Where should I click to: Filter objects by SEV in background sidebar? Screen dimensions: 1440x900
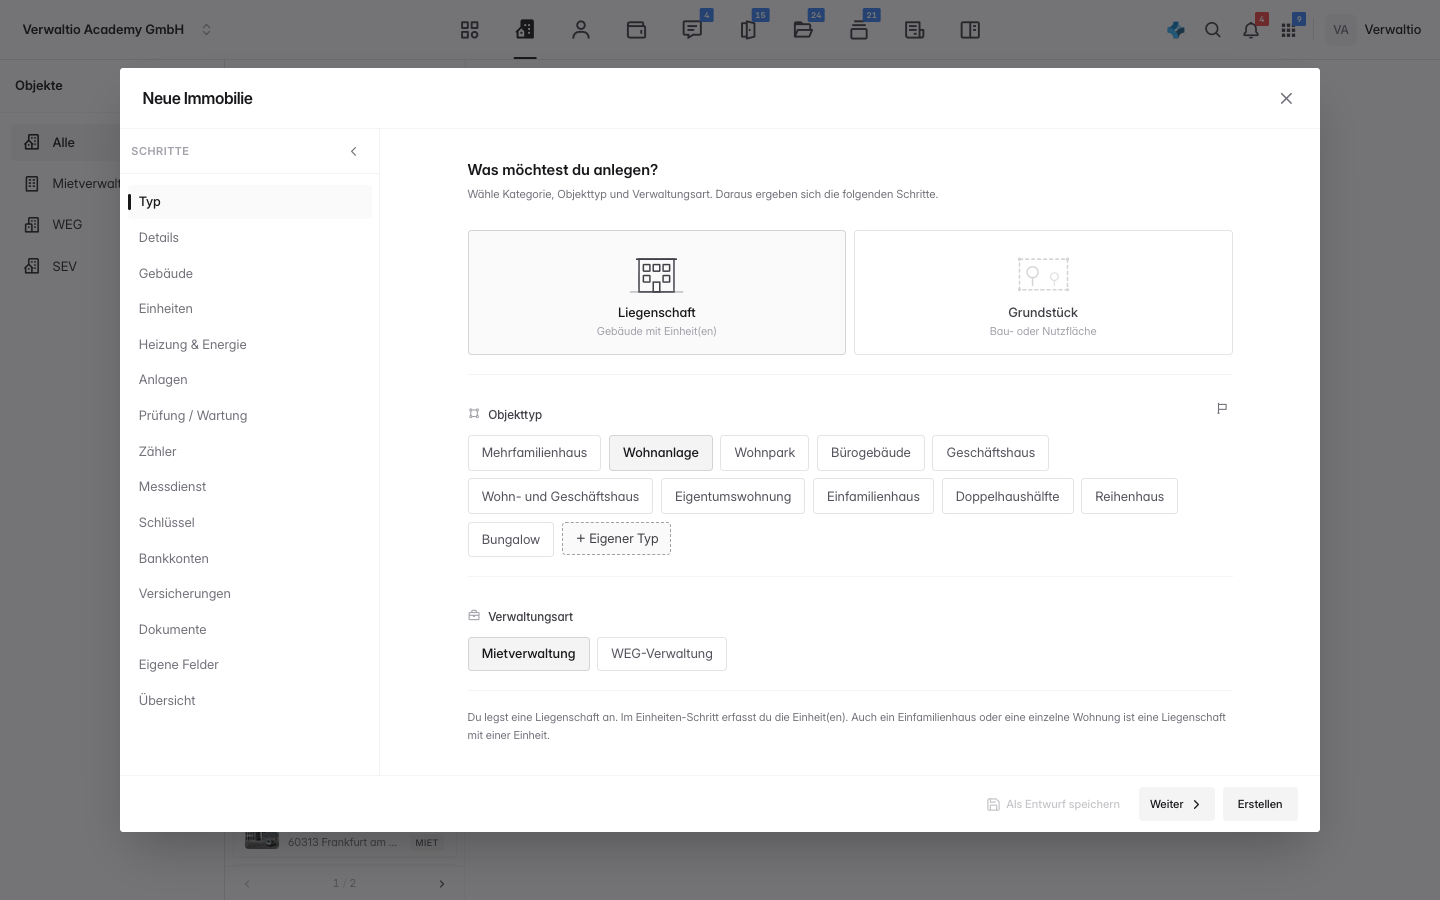[x=64, y=267]
